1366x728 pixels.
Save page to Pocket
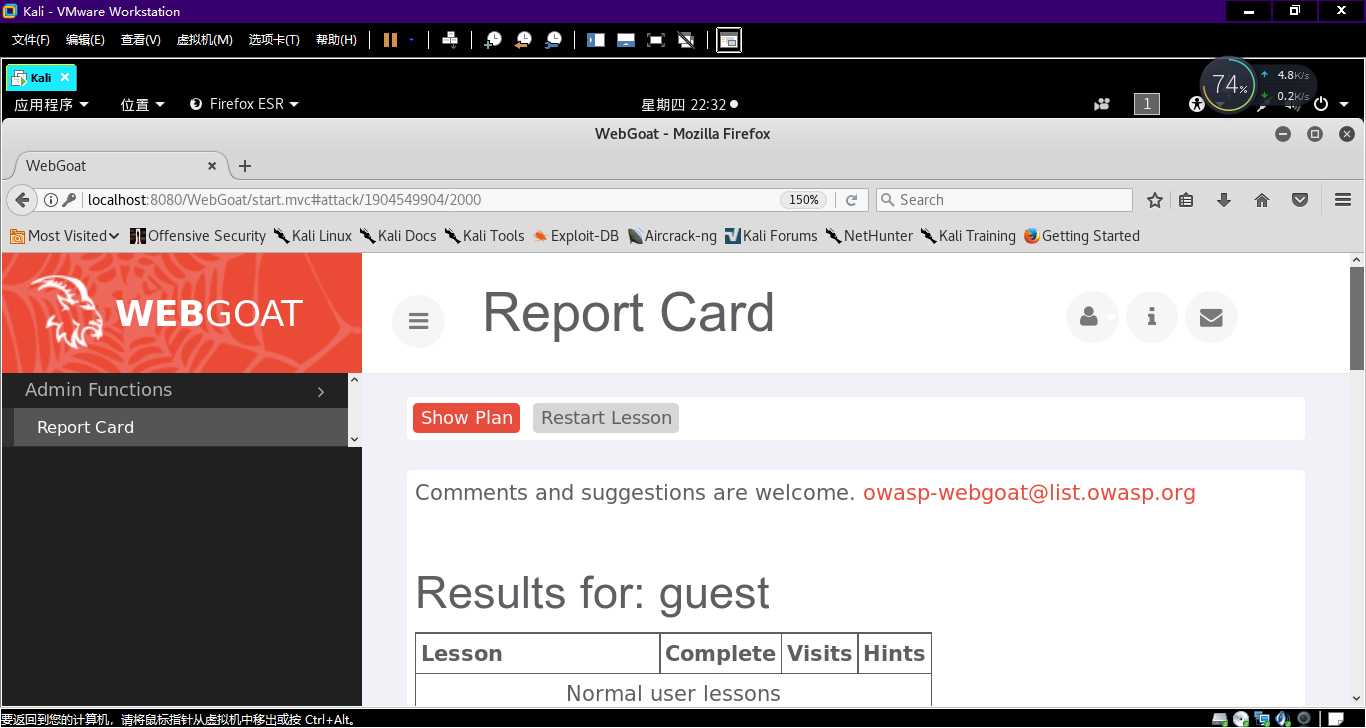pos(1300,200)
